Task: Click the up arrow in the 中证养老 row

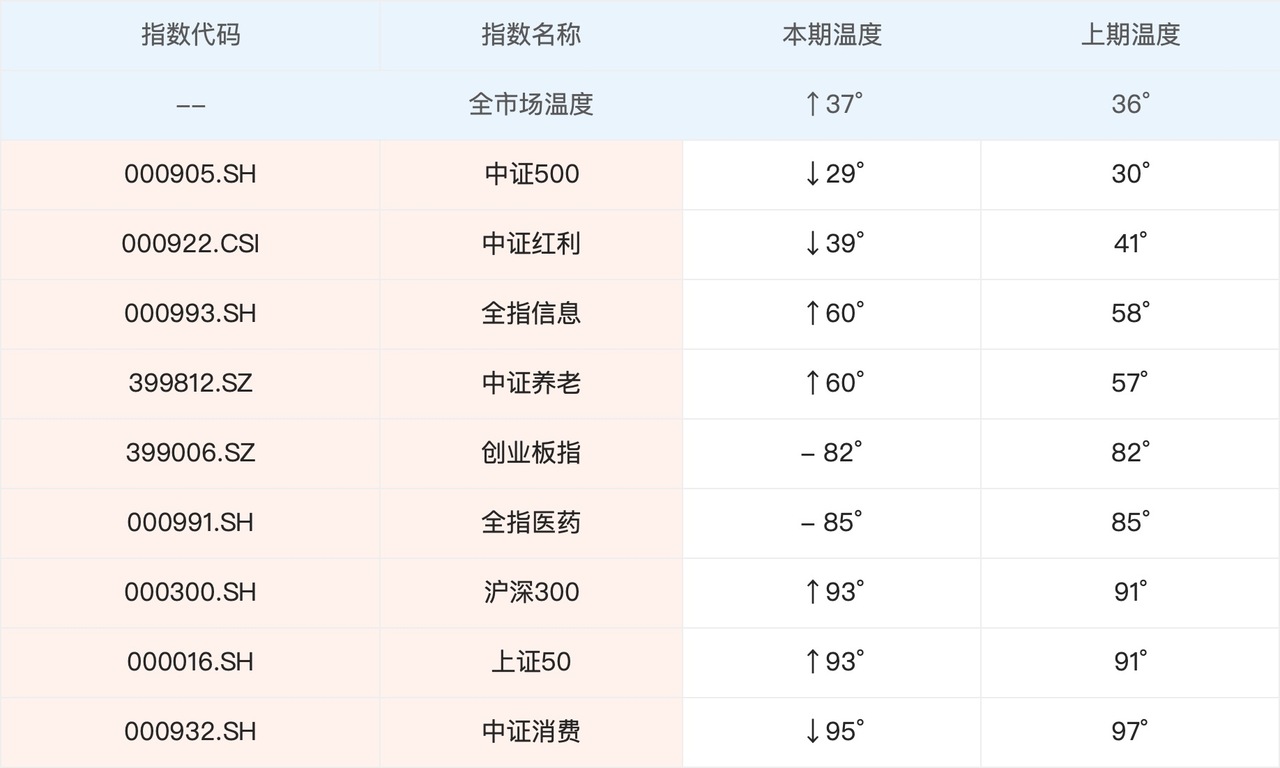Action: click(812, 383)
